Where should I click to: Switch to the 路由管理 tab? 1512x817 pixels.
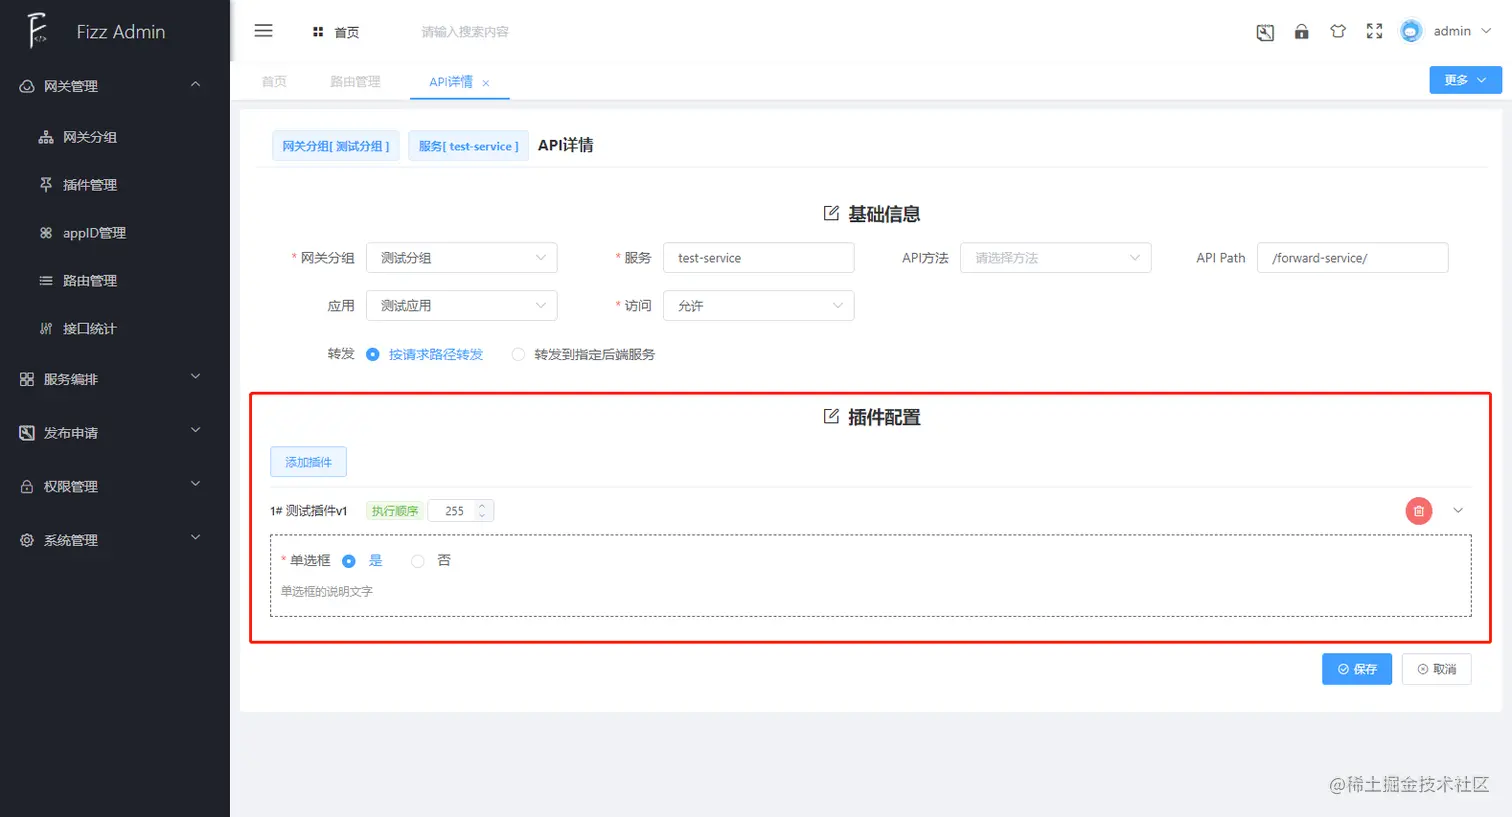pos(355,82)
